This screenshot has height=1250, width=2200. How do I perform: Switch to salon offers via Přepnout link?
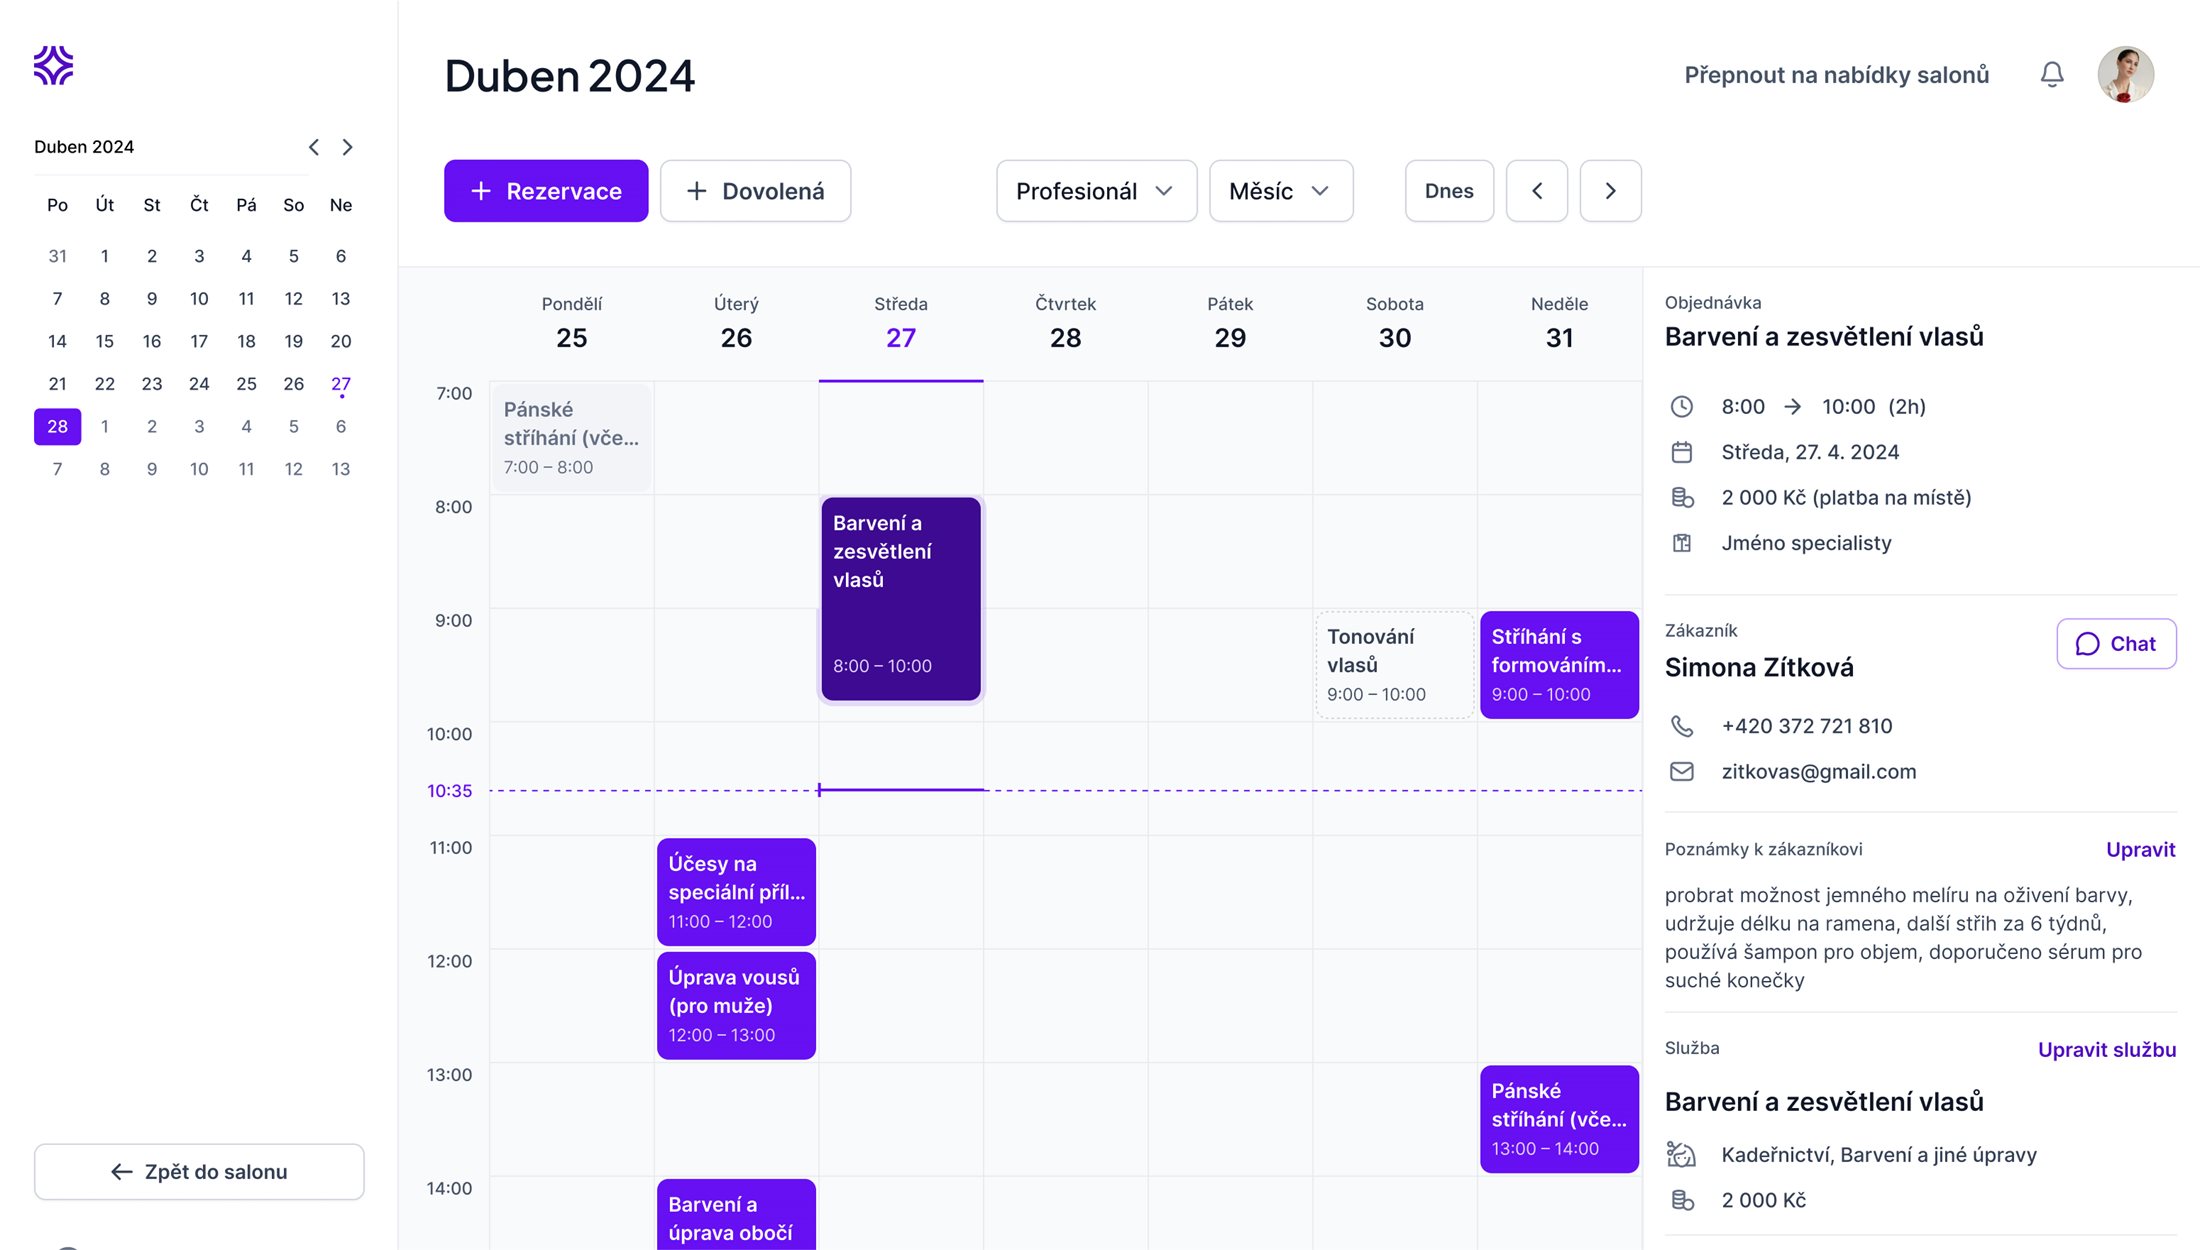point(1836,75)
